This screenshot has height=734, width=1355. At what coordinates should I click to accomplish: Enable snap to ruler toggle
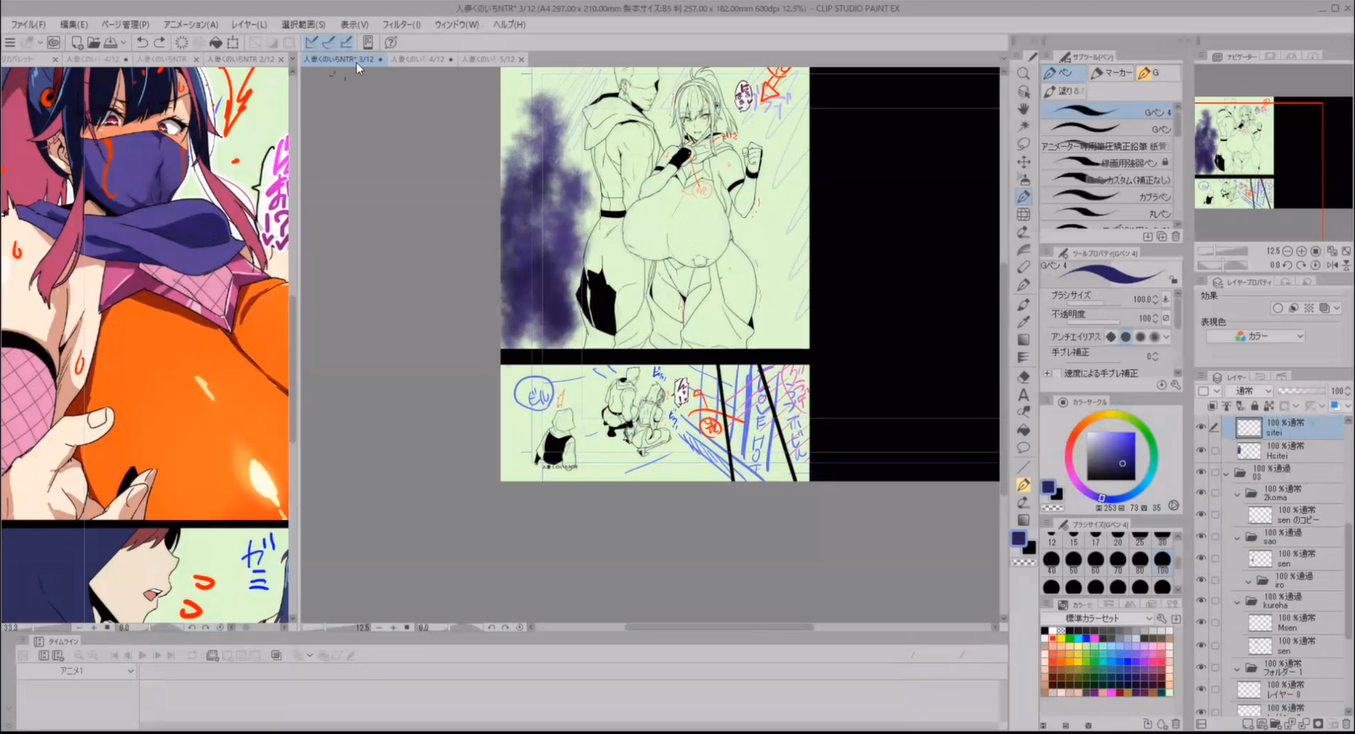click(311, 43)
